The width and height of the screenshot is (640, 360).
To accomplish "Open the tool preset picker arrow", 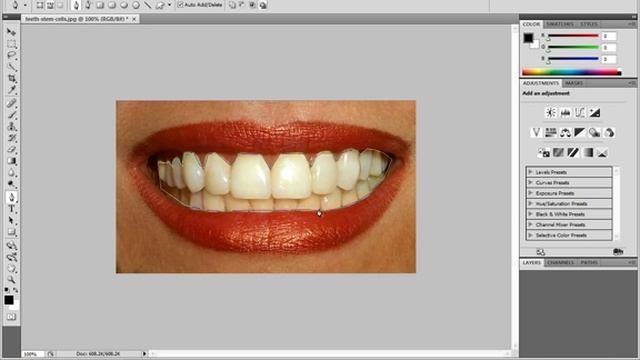I will [25, 5].
